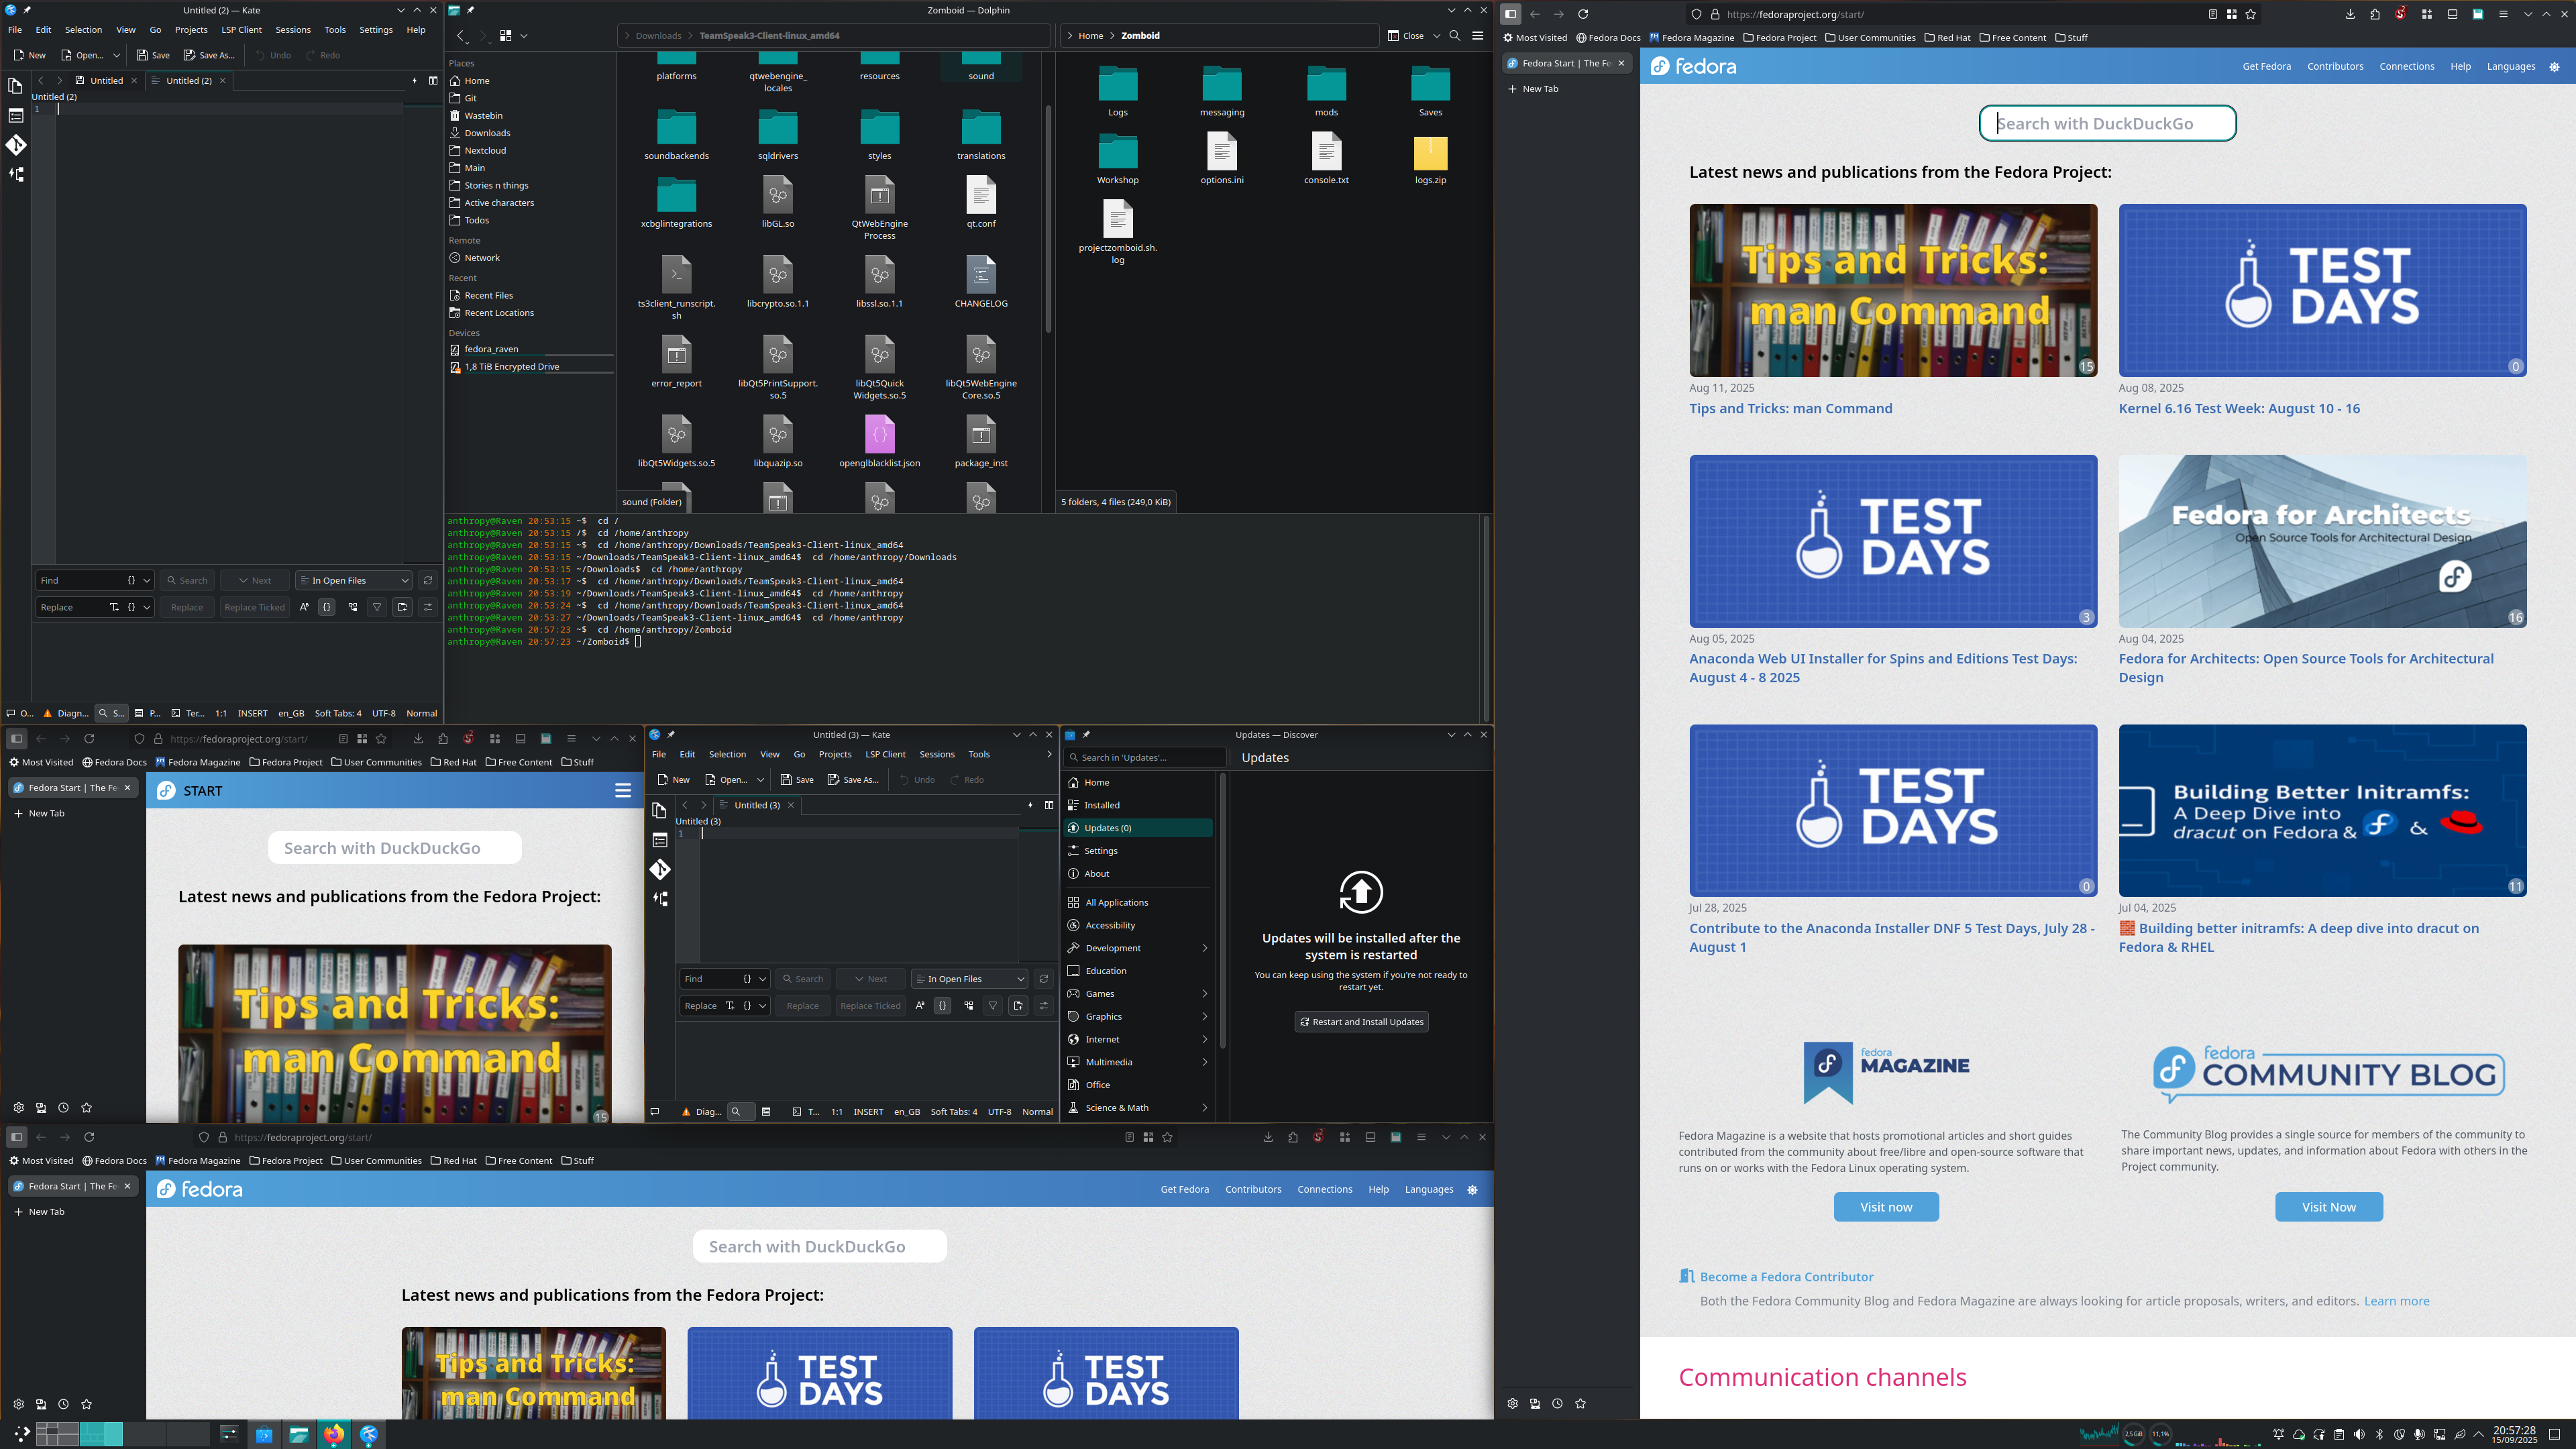This screenshot has height=1449, width=2576.
Task: Click the Git icon in Kate Untitled (3) sidebar
Action: [660, 869]
